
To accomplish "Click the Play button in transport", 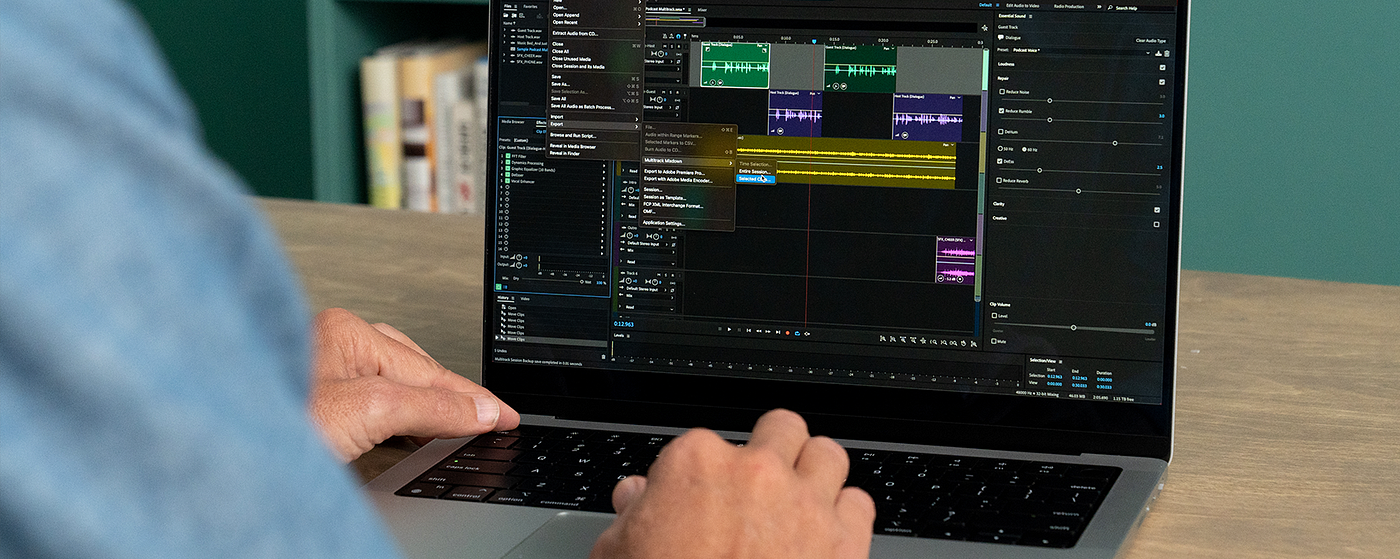I will (729, 329).
